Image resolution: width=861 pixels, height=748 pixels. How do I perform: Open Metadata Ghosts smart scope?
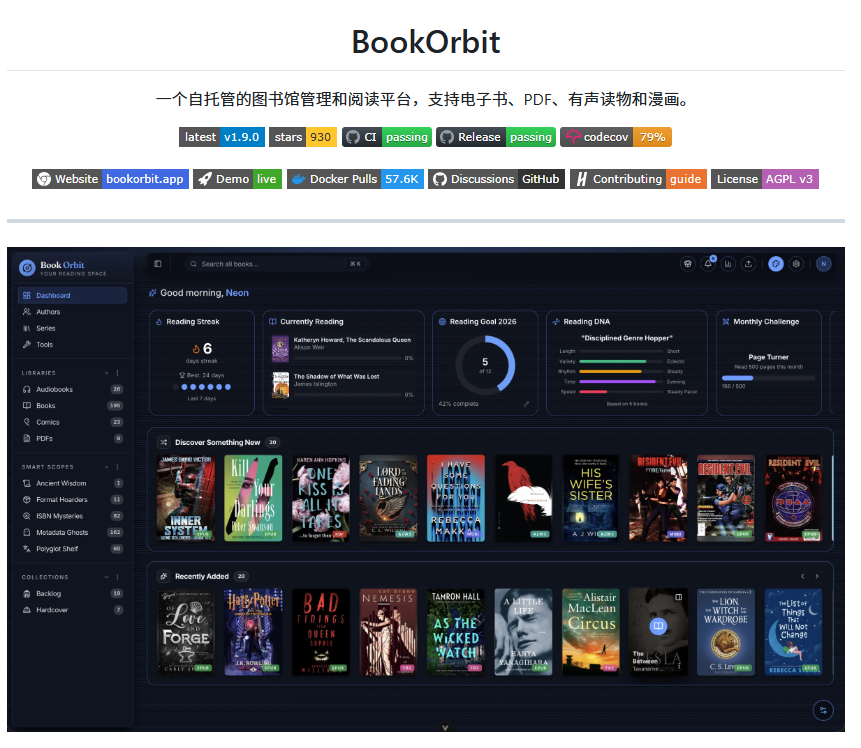click(x=72, y=533)
